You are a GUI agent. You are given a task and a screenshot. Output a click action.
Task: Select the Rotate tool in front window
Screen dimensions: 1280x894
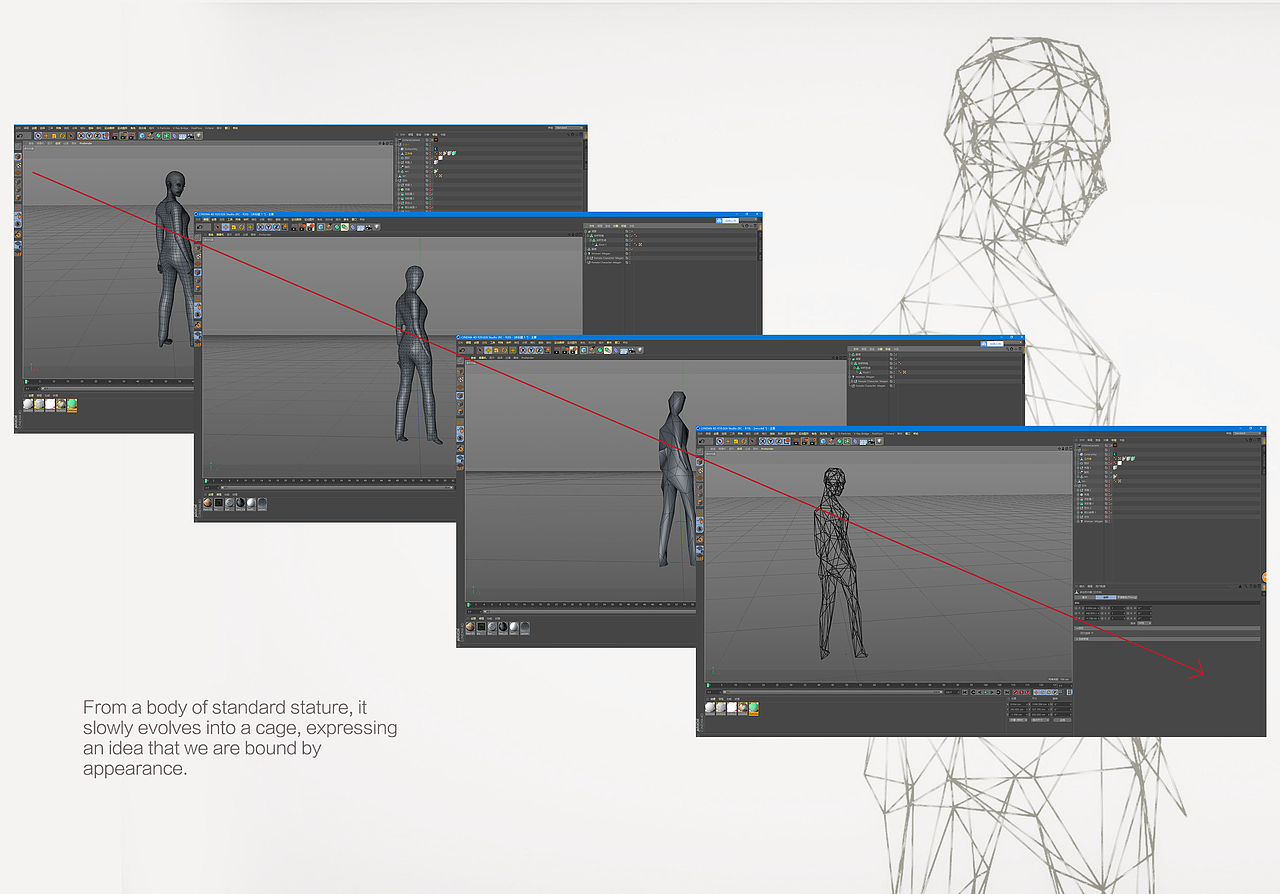744,441
